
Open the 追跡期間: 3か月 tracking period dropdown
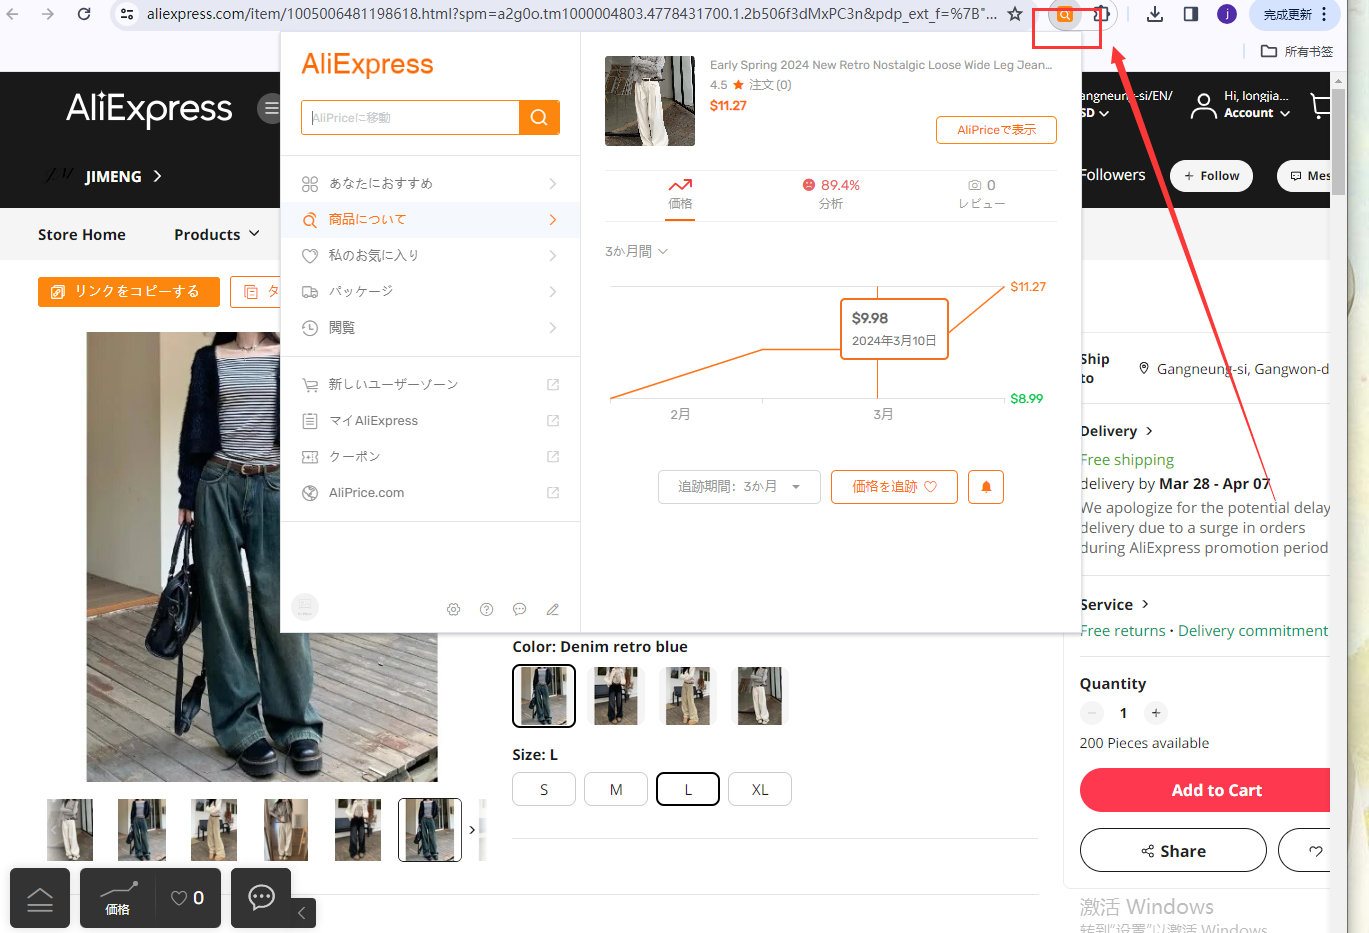click(x=739, y=487)
